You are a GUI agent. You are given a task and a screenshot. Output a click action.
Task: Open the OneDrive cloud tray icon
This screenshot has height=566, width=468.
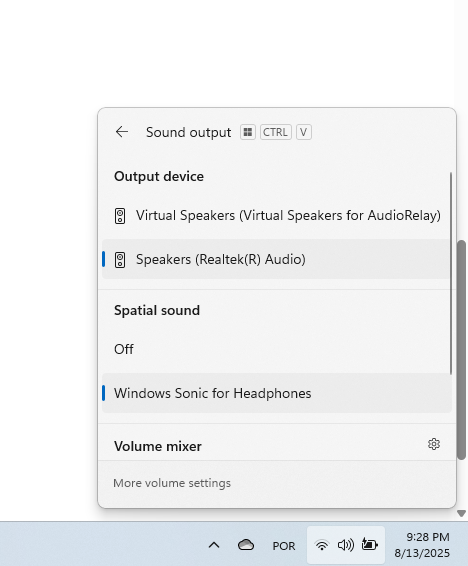coord(246,545)
